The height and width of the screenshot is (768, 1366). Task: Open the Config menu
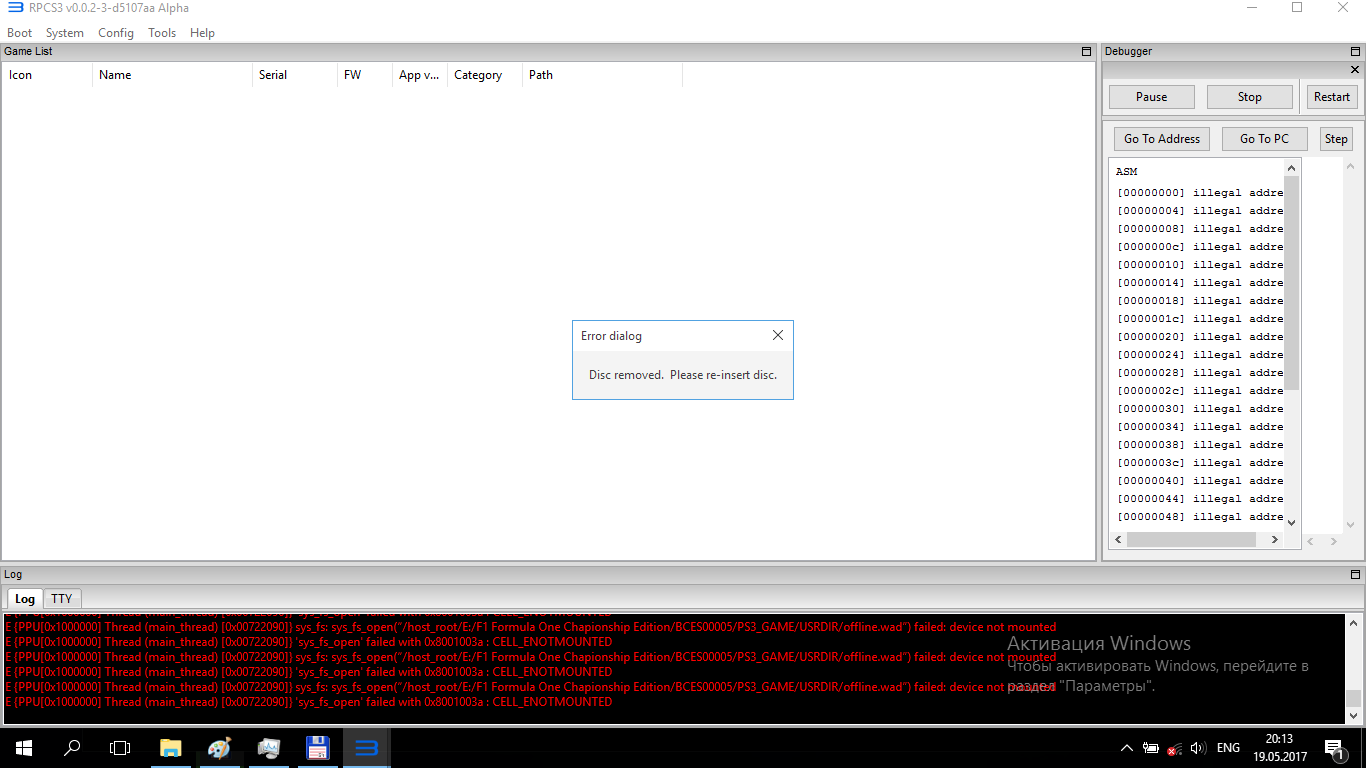pos(116,33)
